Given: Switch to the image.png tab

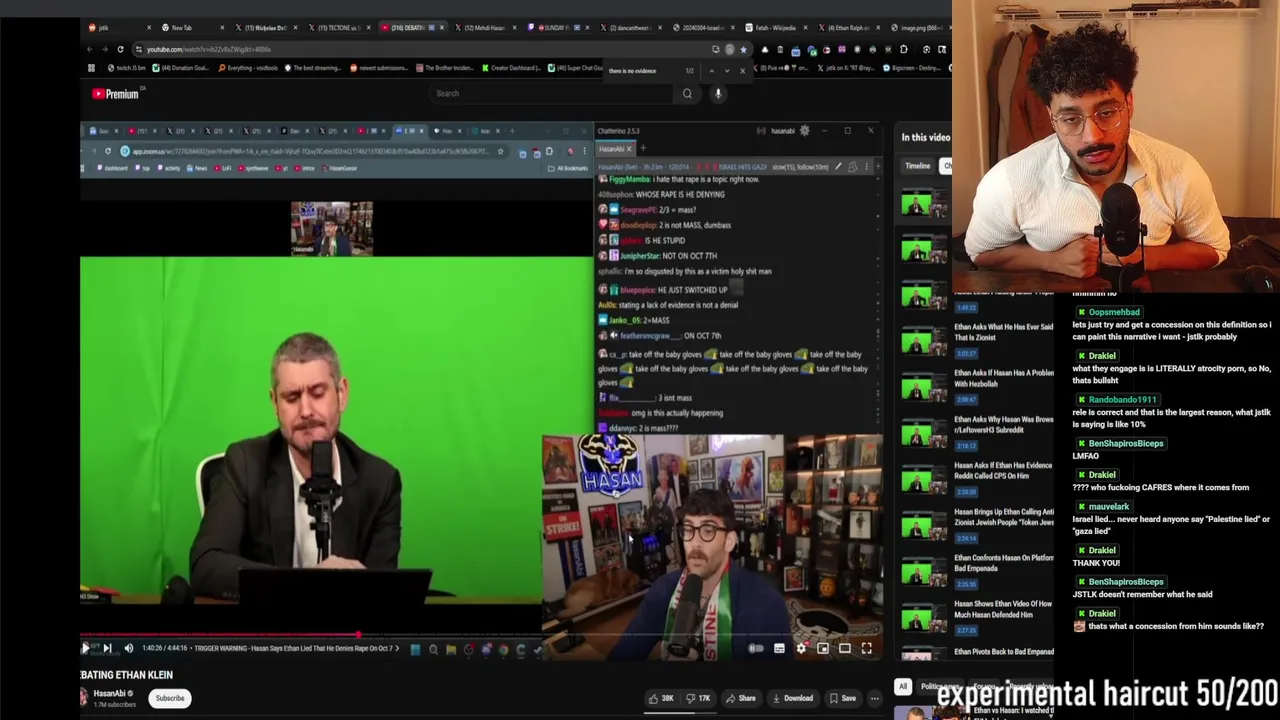Looking at the screenshot, I should (x=918, y=27).
